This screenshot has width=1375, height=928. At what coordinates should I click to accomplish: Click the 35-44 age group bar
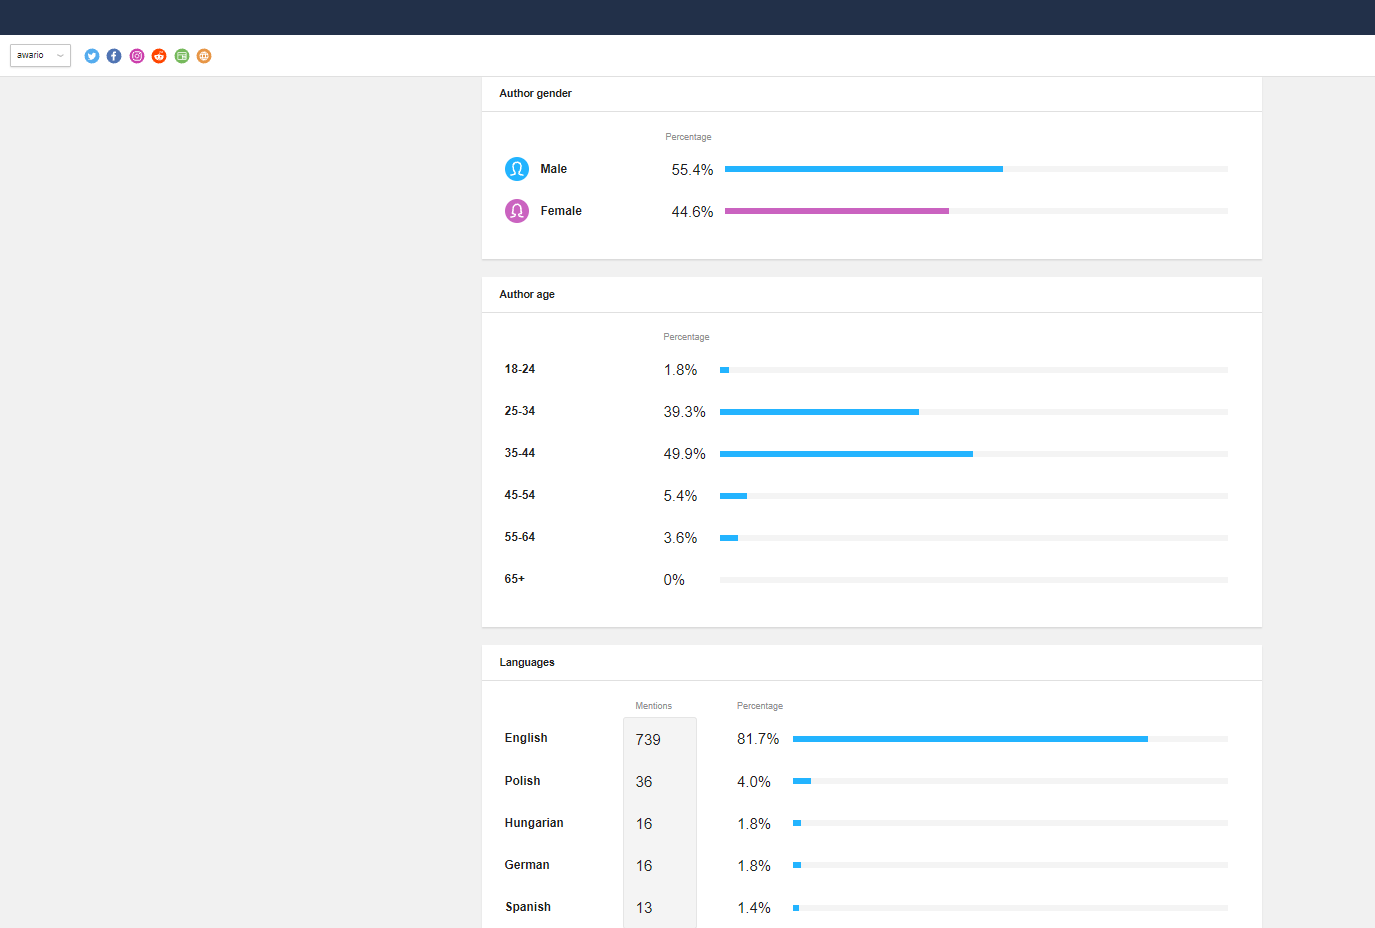tap(845, 454)
